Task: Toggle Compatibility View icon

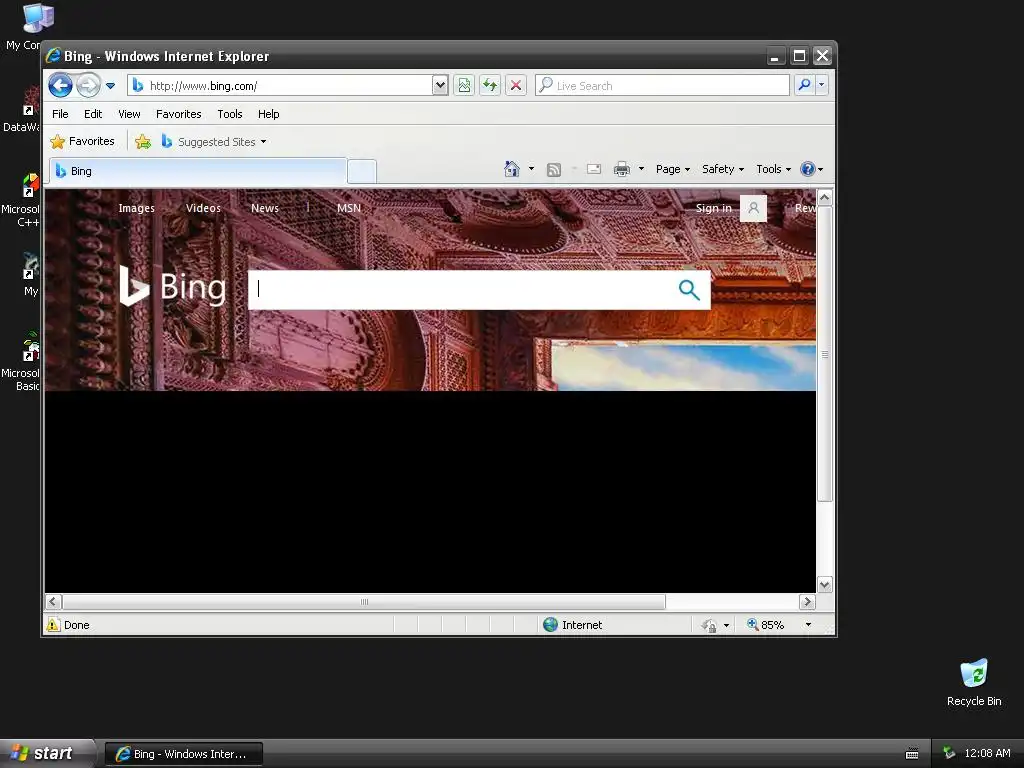Action: click(464, 86)
